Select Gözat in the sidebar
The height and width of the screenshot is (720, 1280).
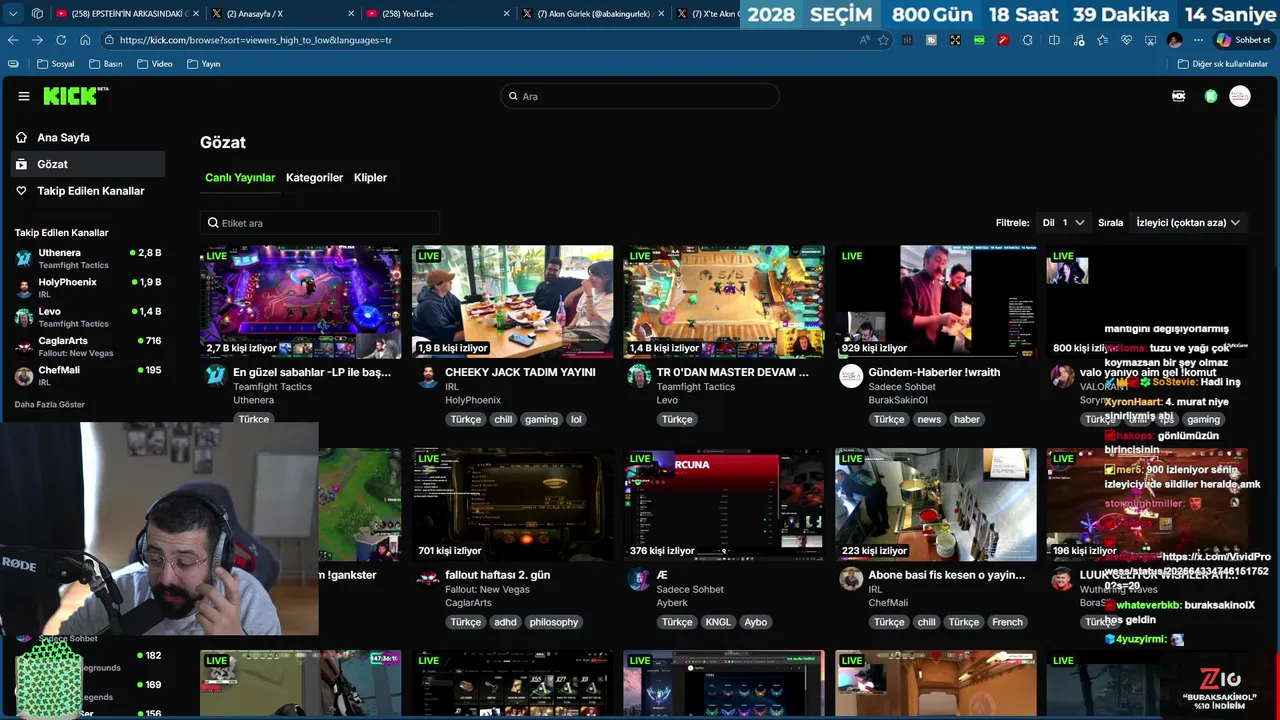tap(88, 164)
